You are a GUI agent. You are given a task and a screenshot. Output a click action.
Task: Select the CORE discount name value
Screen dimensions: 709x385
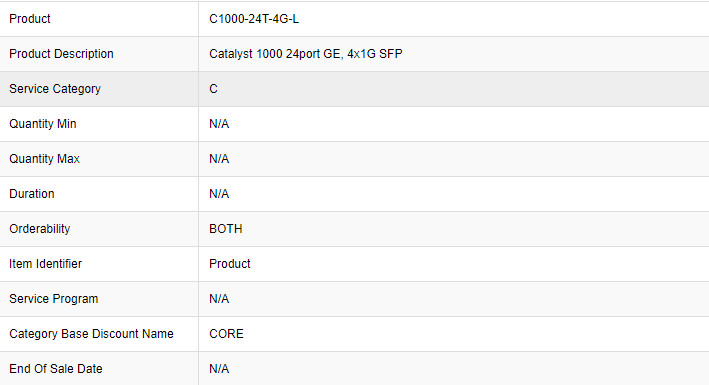point(226,334)
